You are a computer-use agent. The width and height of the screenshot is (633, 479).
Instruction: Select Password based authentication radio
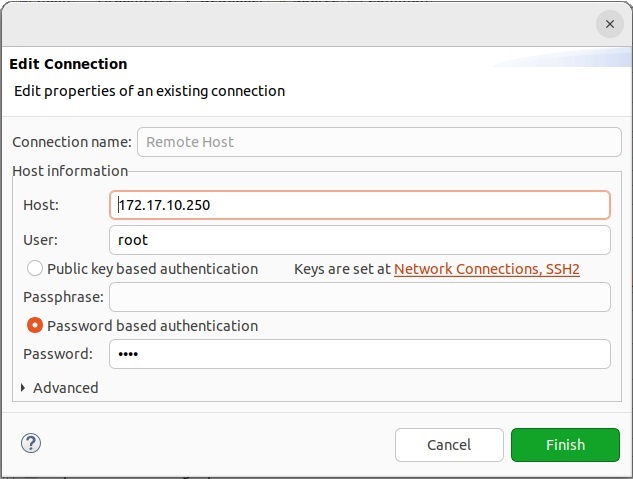coord(36,326)
